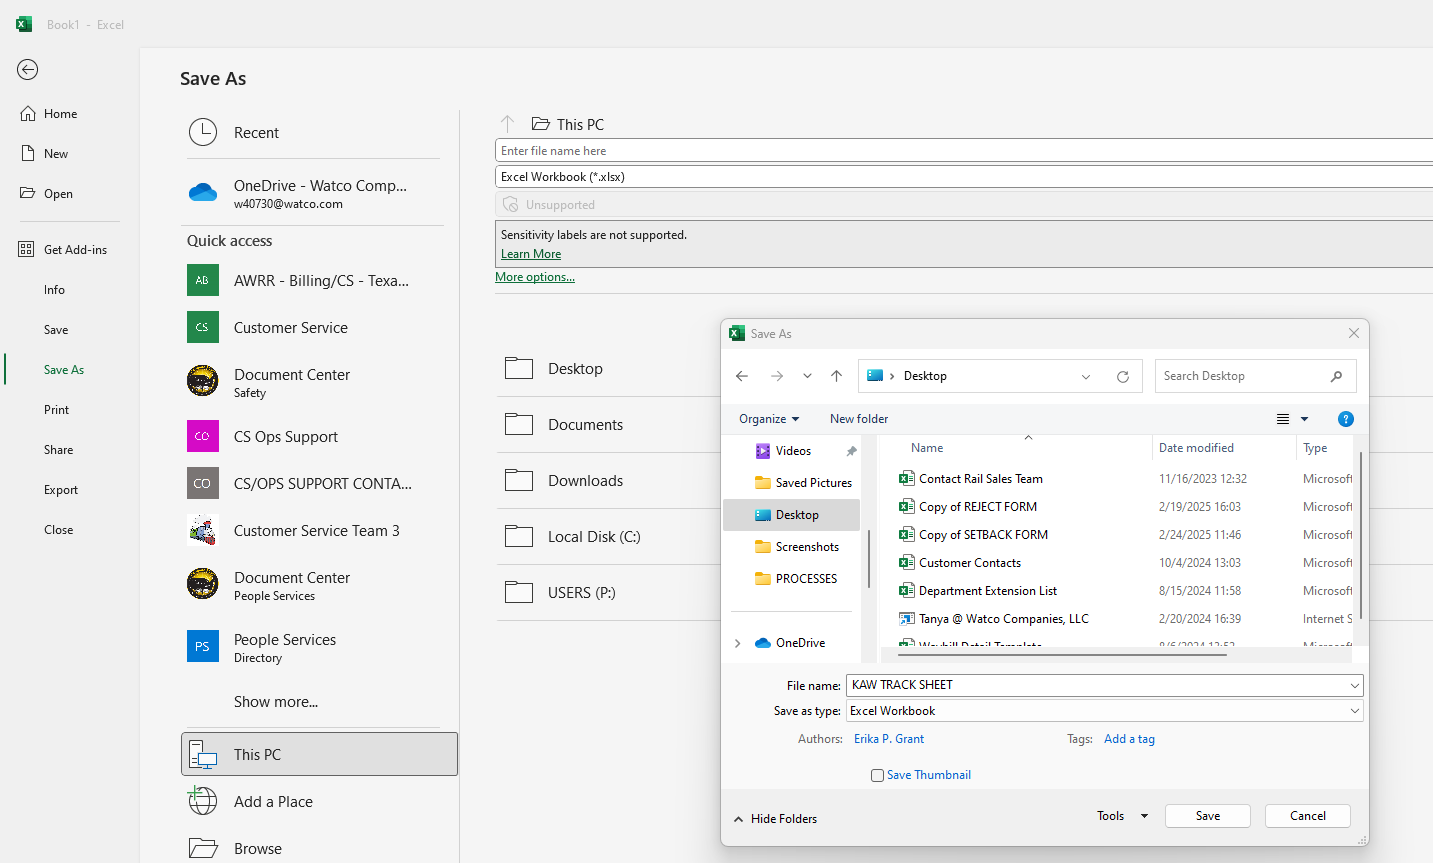Click the Add a Place globe icon
The width and height of the screenshot is (1433, 863).
[x=203, y=801]
